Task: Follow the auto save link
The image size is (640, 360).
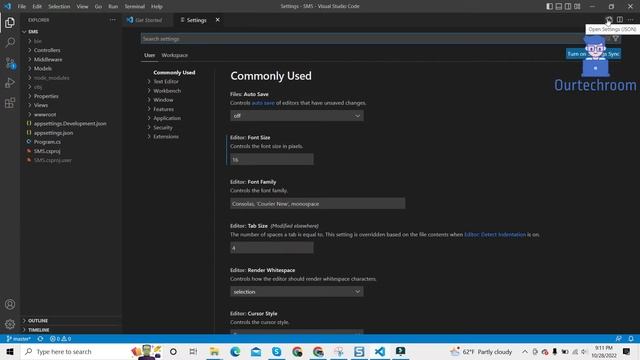Action: point(263,103)
